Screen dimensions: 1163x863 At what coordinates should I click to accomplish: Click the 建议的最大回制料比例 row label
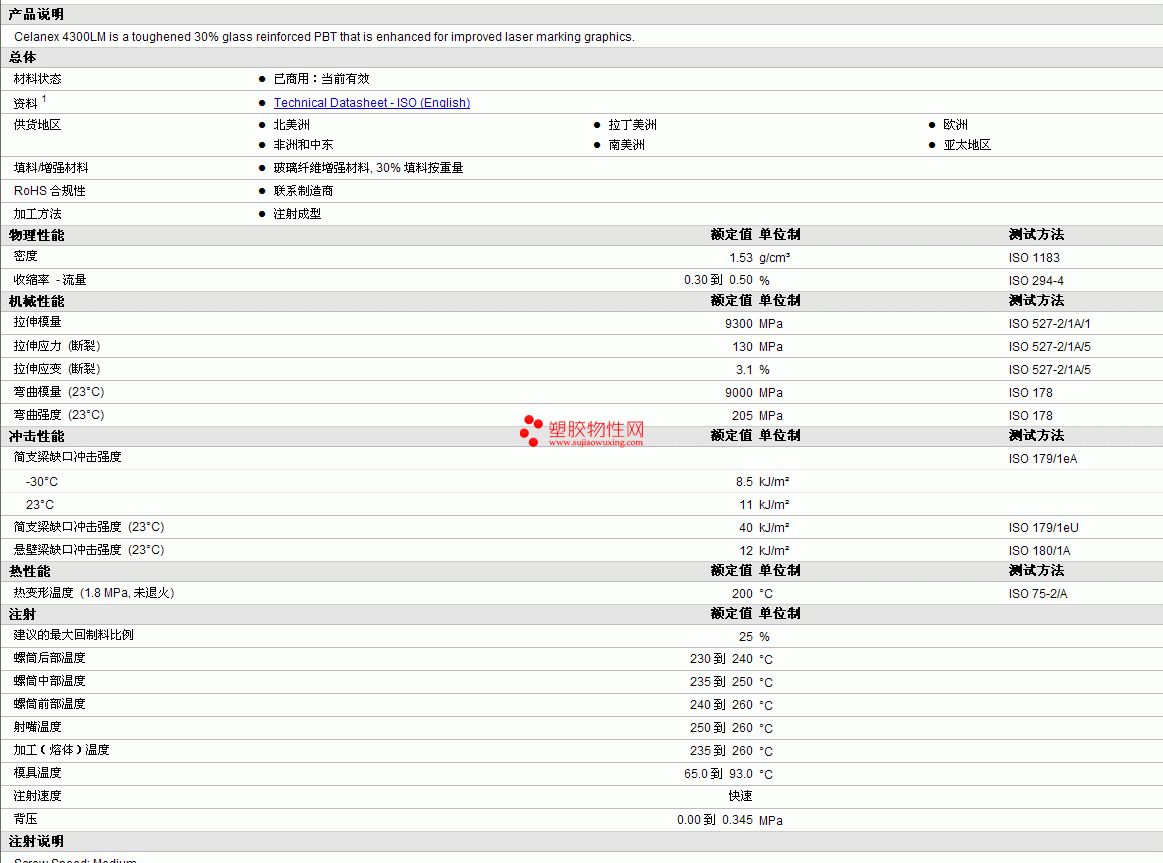73,635
